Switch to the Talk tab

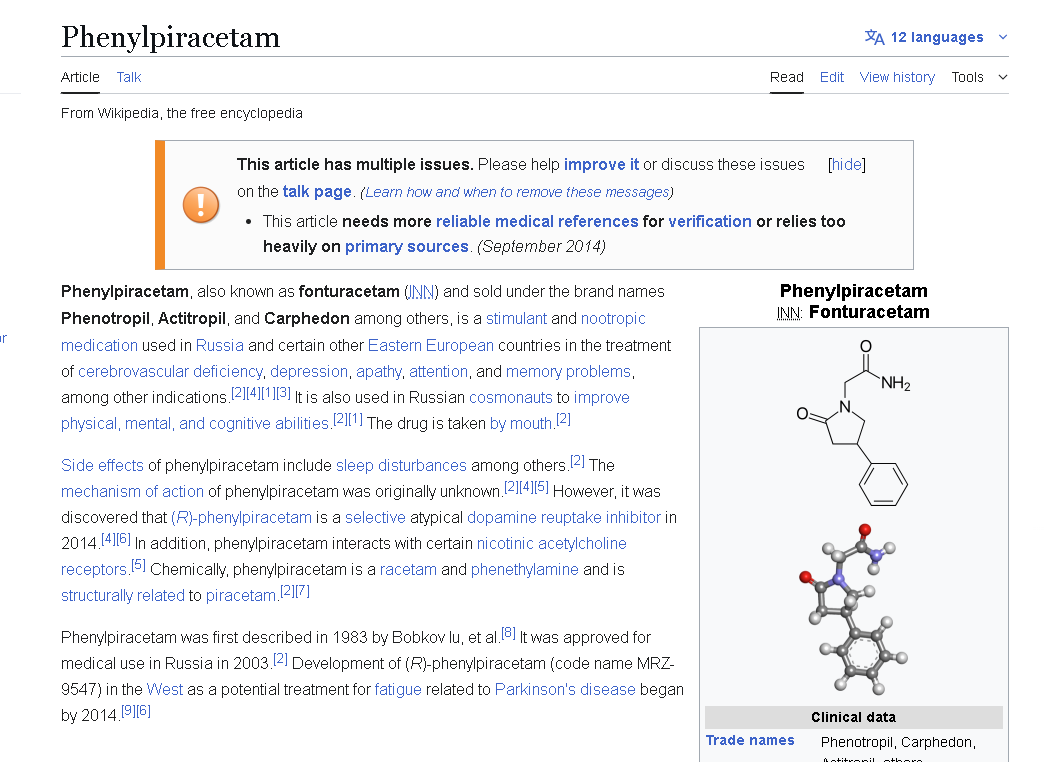128,77
